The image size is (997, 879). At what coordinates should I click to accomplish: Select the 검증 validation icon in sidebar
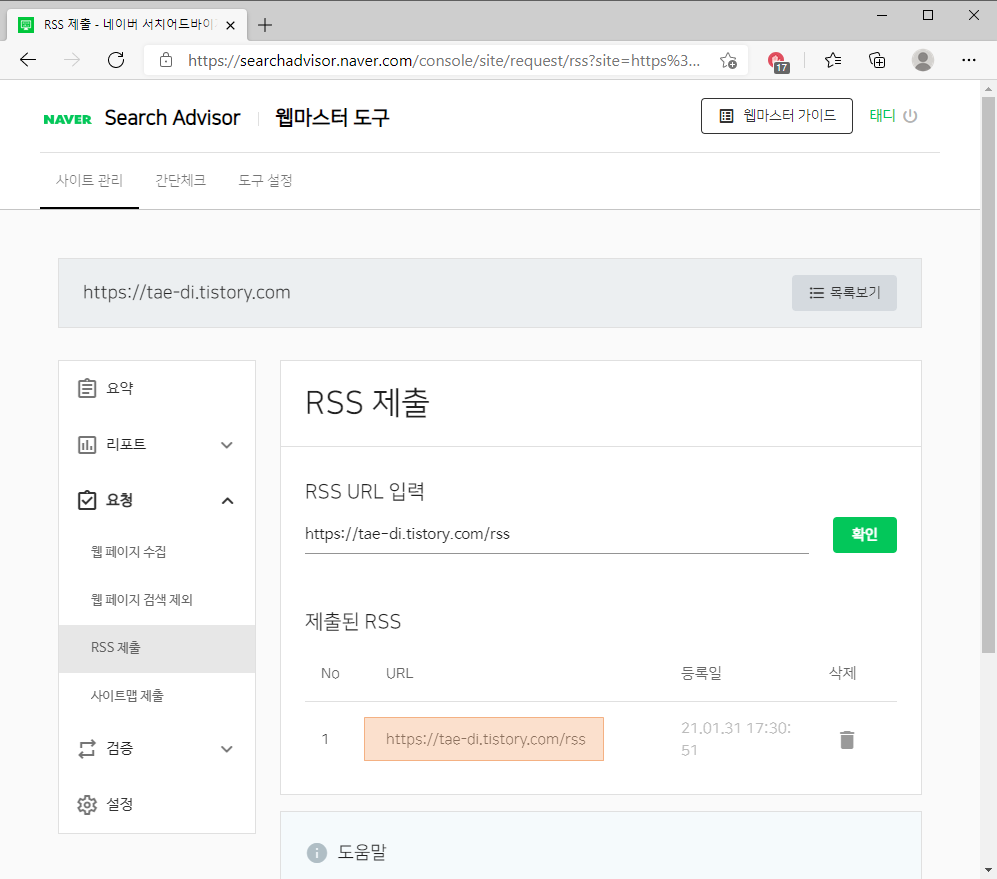point(87,748)
